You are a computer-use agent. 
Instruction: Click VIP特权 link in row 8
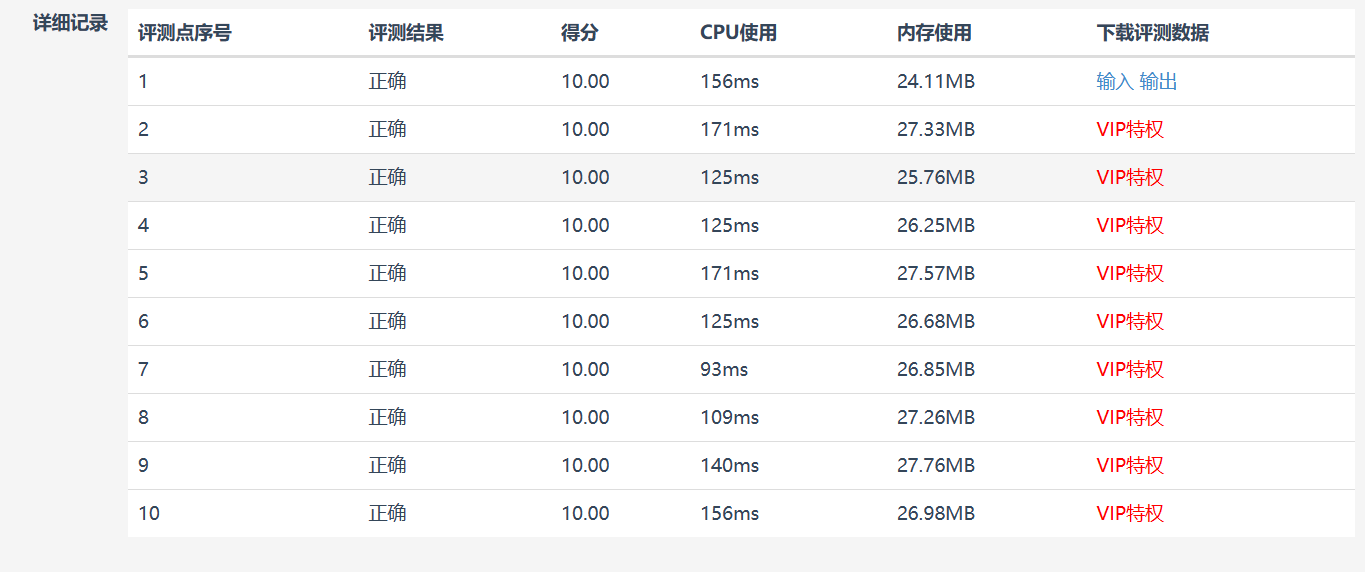1130,418
